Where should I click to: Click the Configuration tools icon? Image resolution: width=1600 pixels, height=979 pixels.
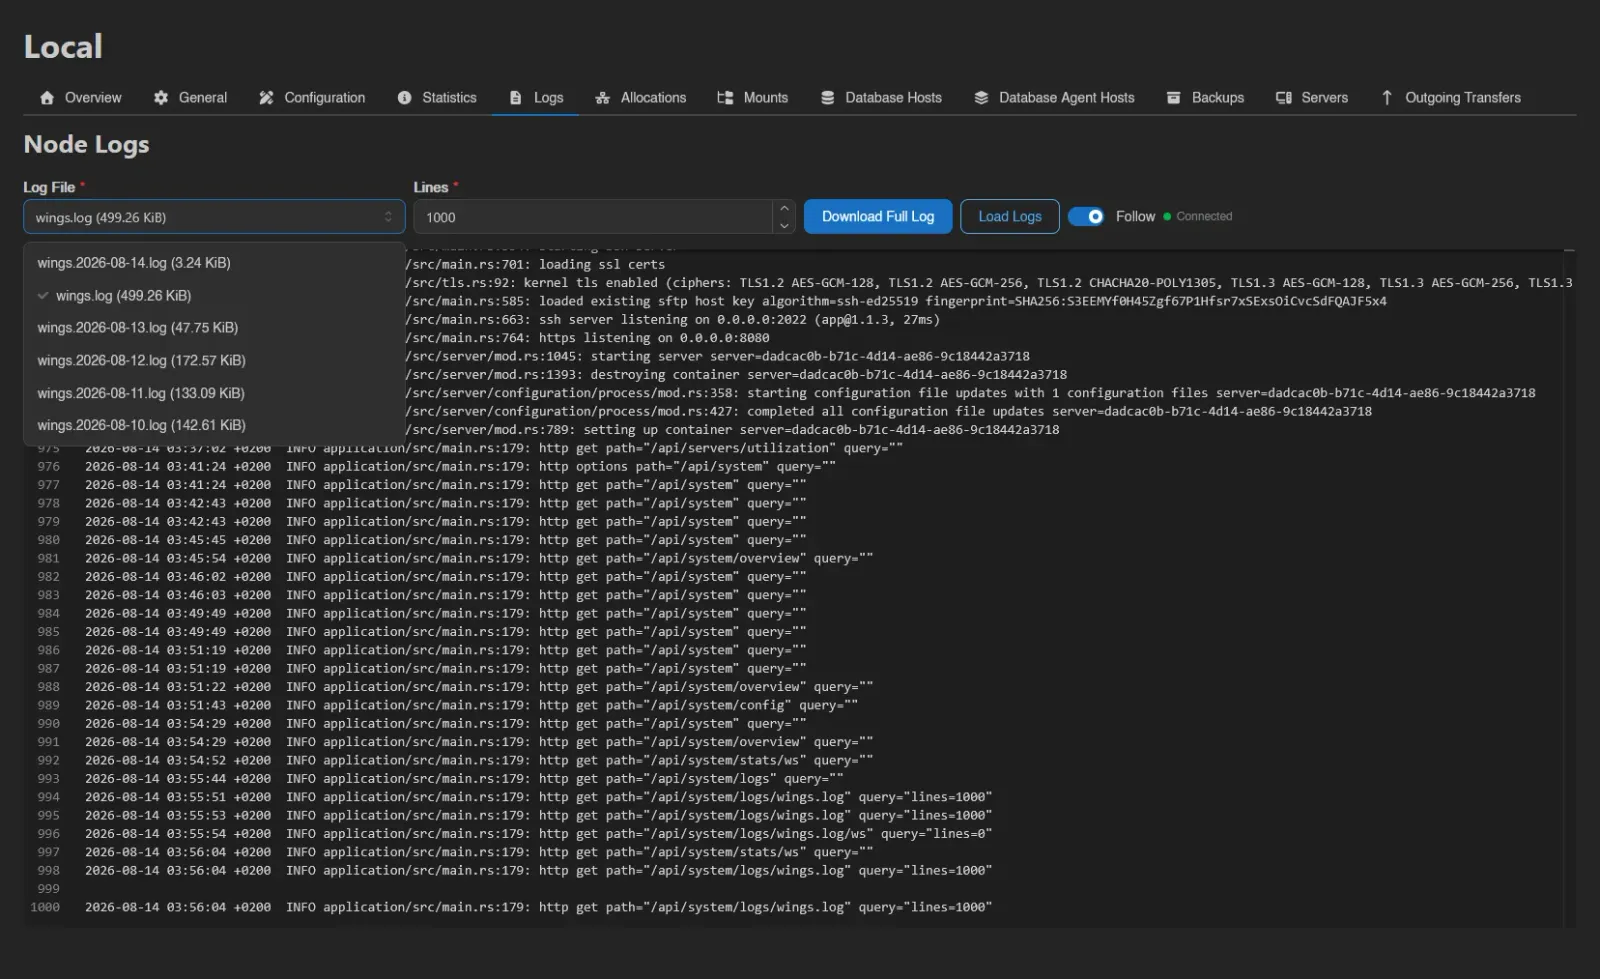(266, 98)
